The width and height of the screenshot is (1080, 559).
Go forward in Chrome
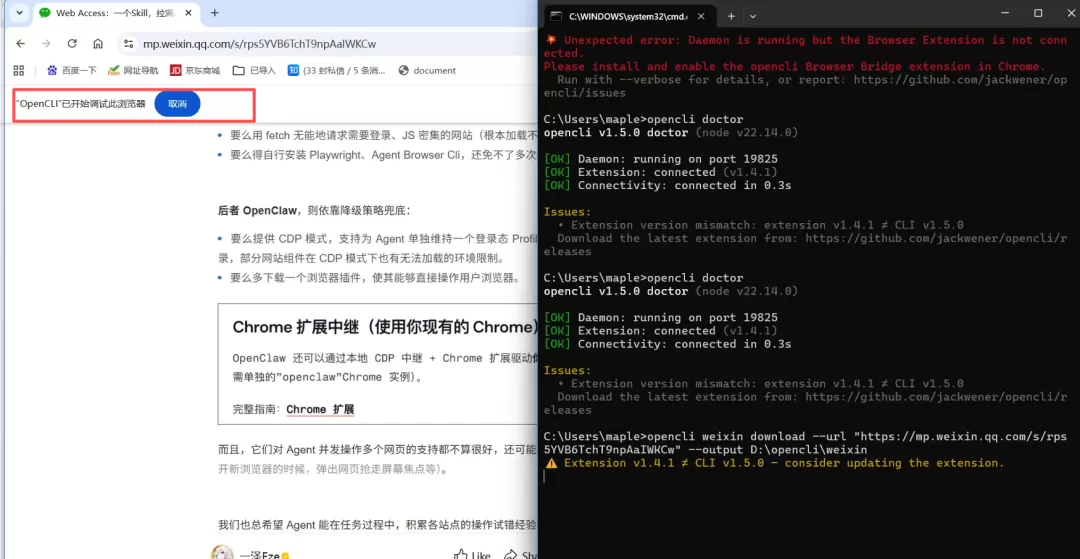[46, 44]
